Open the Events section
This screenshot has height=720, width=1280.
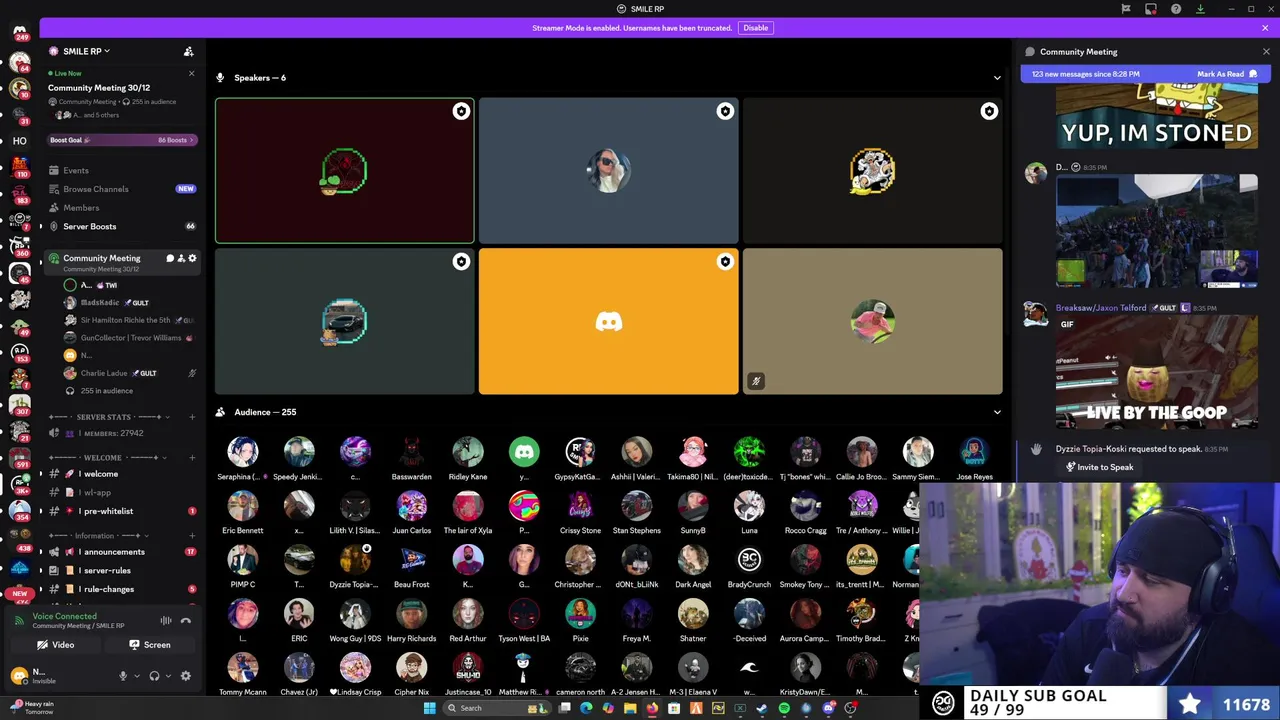(76, 170)
